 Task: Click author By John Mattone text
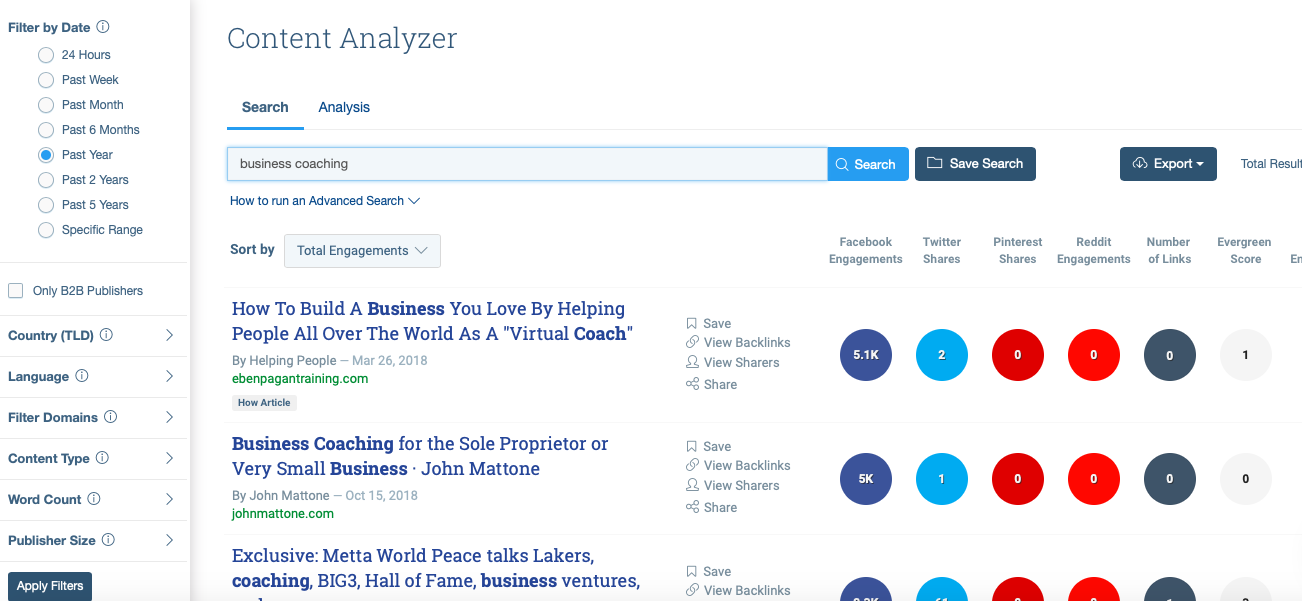[x=281, y=495]
